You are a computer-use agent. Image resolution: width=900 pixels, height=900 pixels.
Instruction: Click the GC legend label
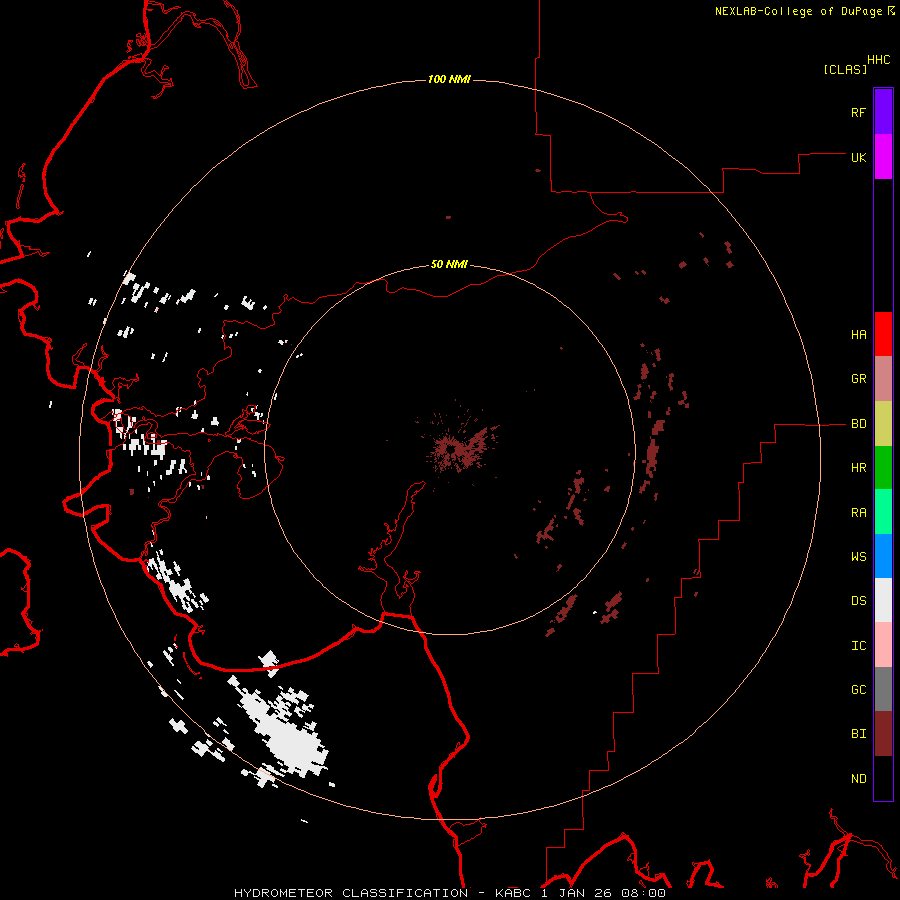(858, 690)
